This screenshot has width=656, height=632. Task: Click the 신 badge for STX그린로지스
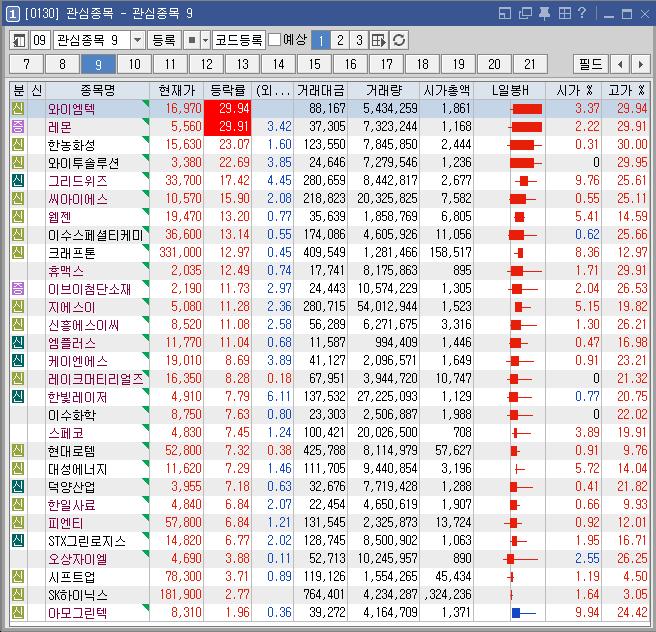point(18,540)
